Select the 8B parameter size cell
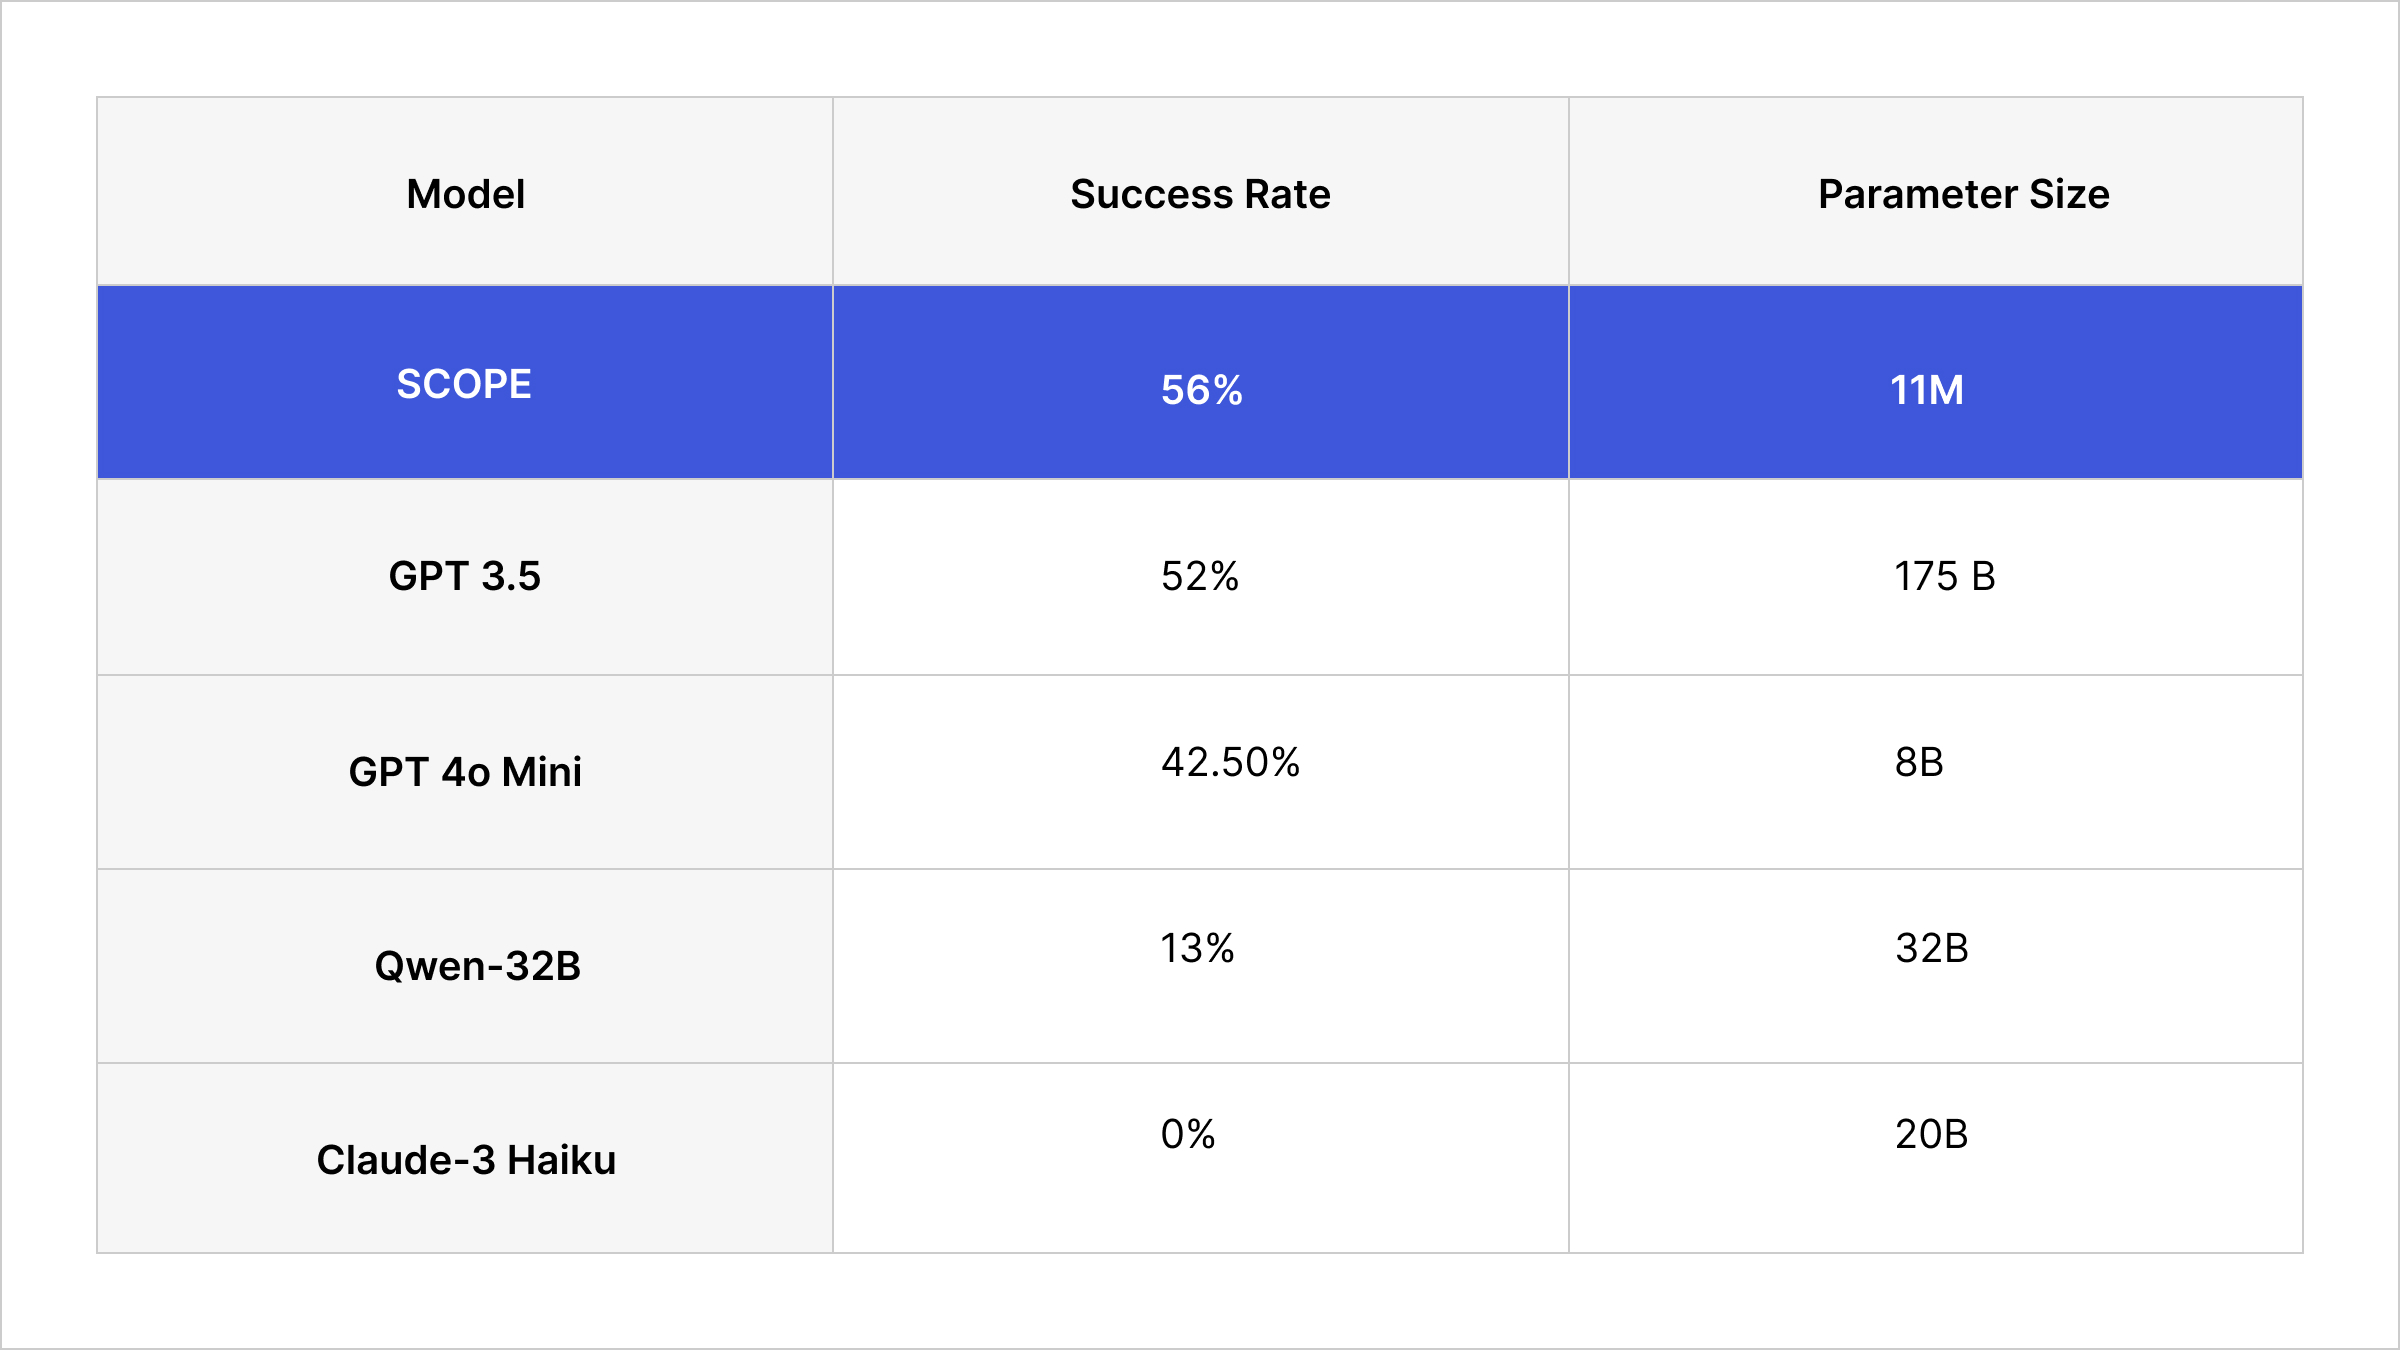 [1918, 762]
